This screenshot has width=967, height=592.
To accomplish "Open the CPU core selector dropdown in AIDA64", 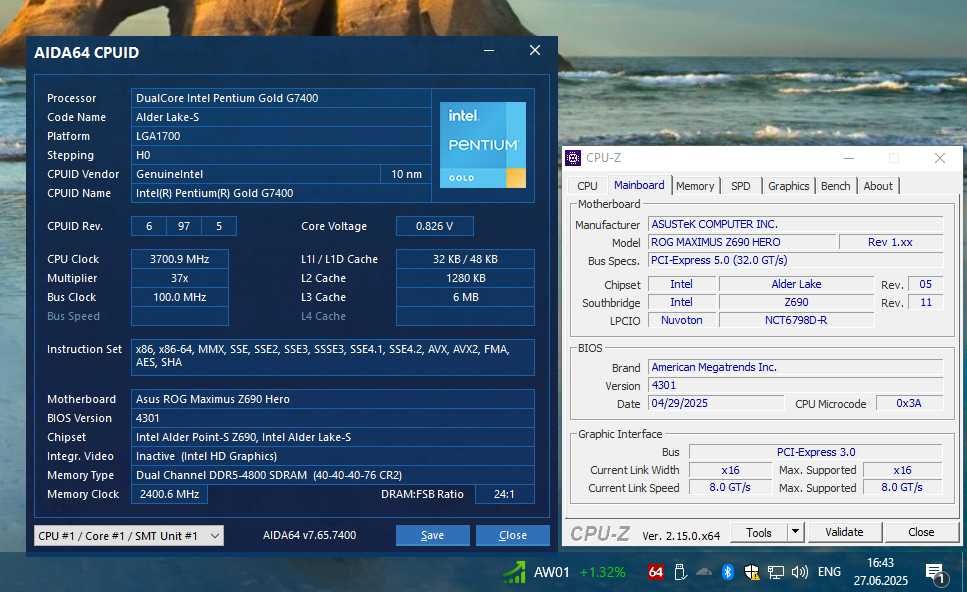I will pos(129,535).
